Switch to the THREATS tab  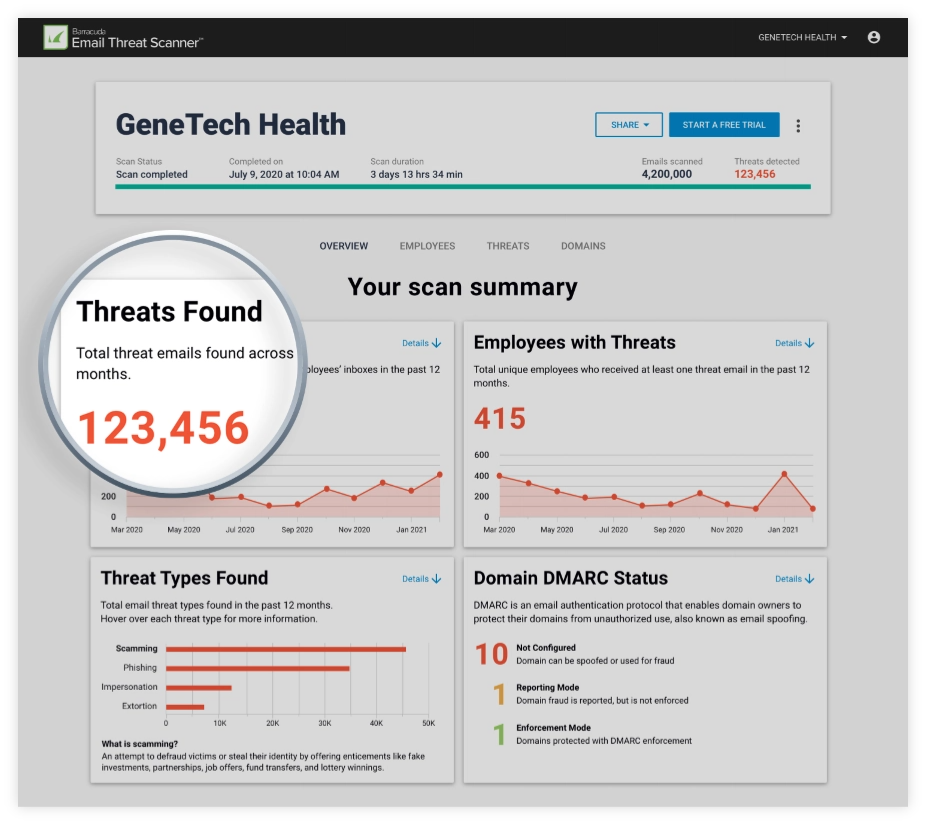[508, 246]
